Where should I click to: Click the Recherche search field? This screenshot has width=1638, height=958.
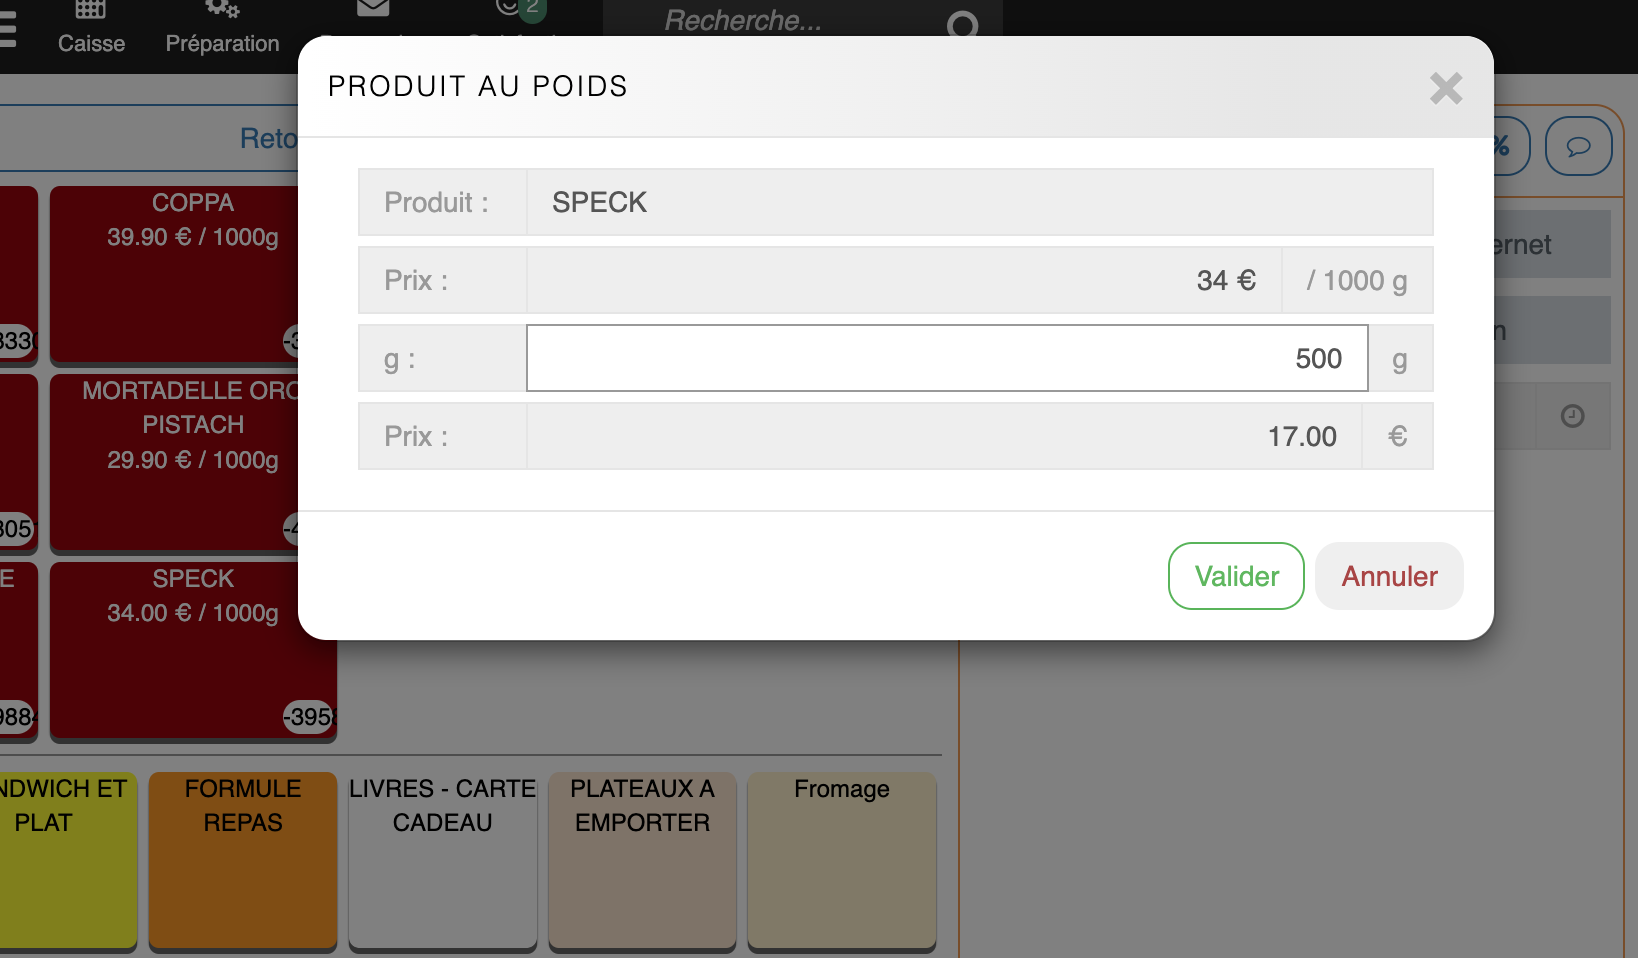coord(790,21)
